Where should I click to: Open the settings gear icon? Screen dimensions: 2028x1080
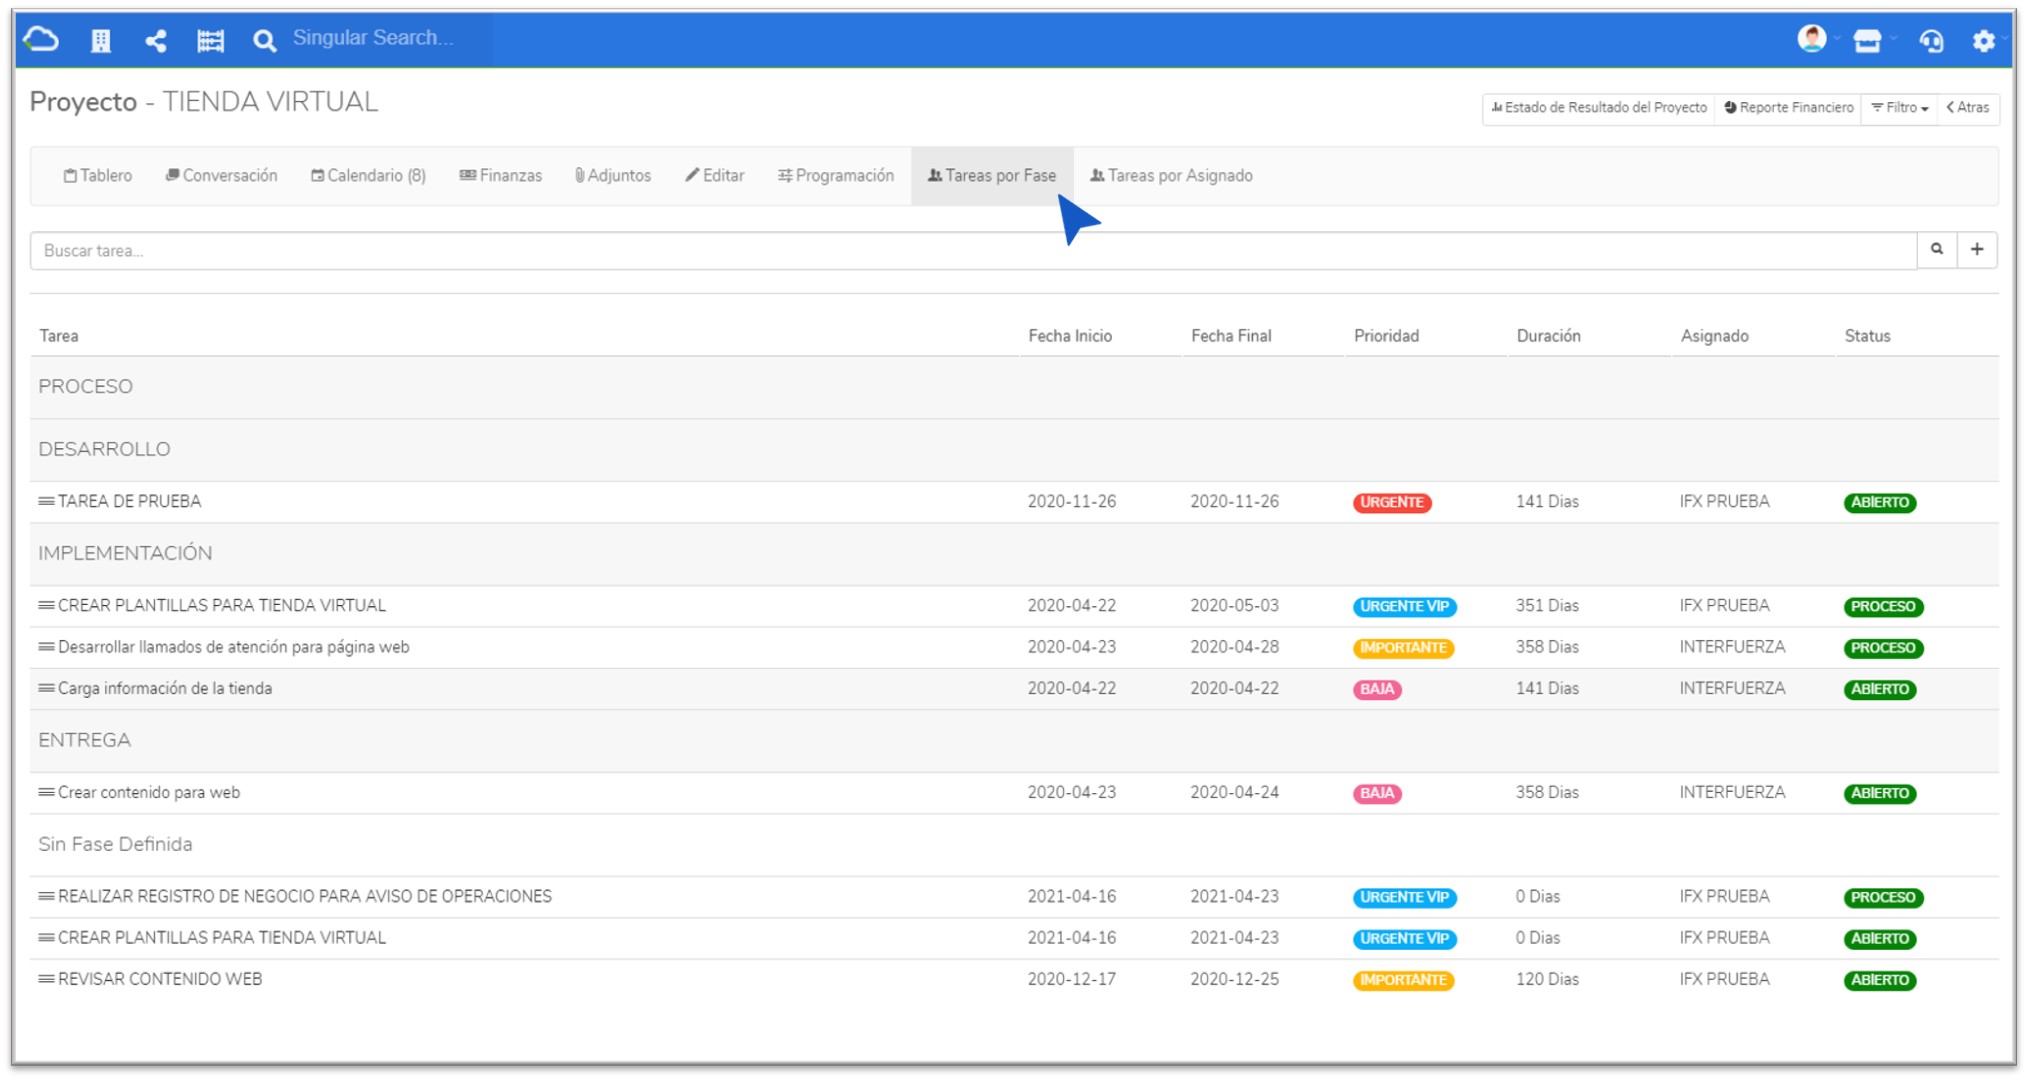pyautogui.click(x=1984, y=41)
